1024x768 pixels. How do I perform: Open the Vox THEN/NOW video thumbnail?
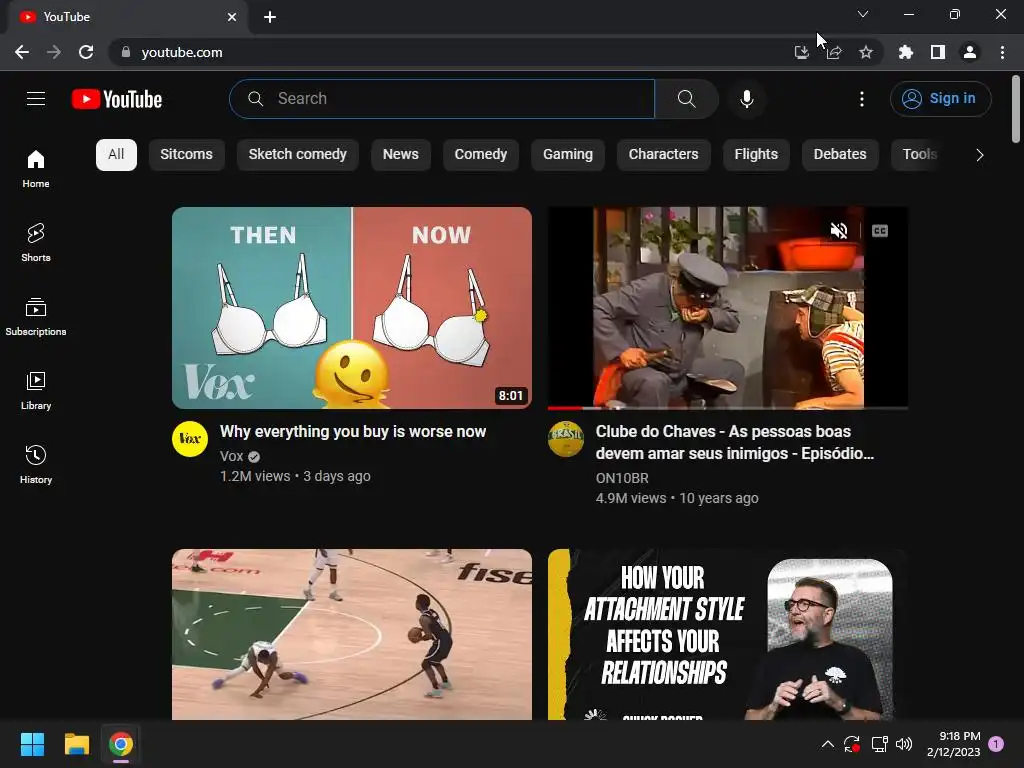point(351,308)
